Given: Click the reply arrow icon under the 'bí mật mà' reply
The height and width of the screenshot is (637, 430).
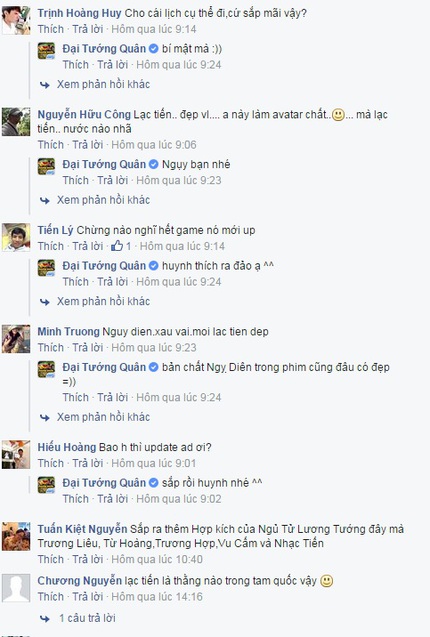Looking at the screenshot, I should pos(45,85).
